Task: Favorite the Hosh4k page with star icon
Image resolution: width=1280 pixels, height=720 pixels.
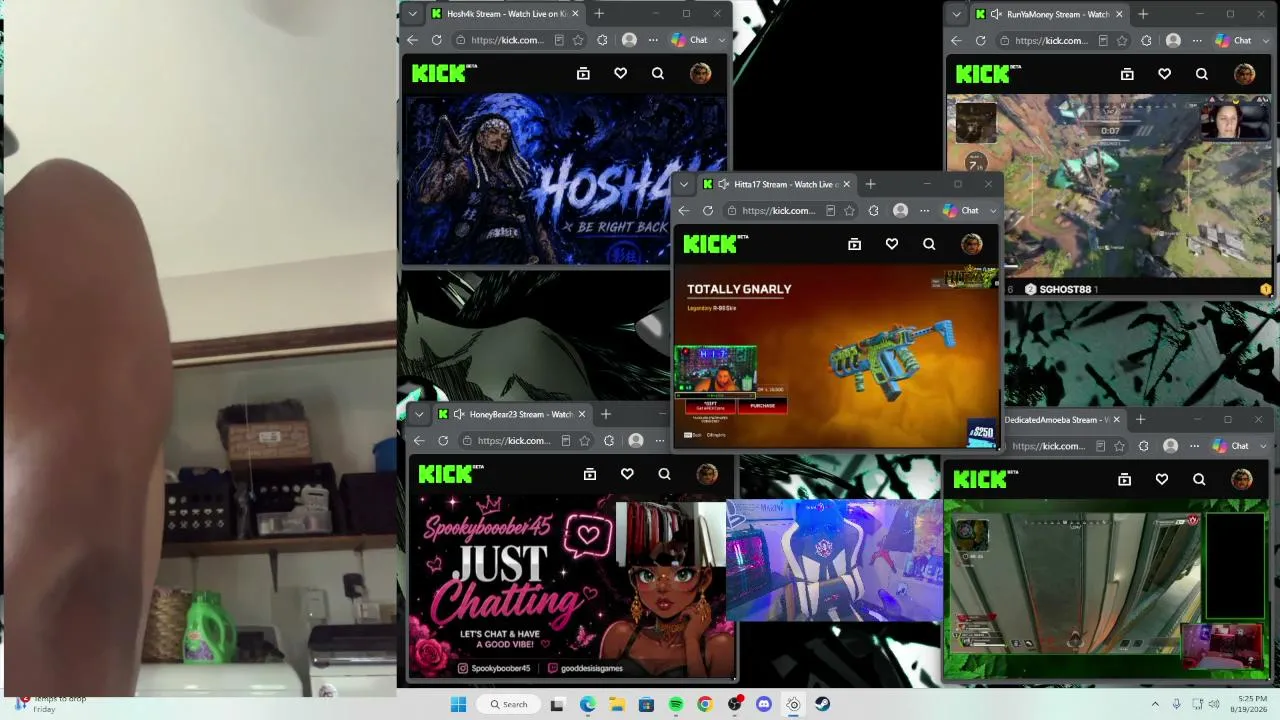Action: click(578, 40)
